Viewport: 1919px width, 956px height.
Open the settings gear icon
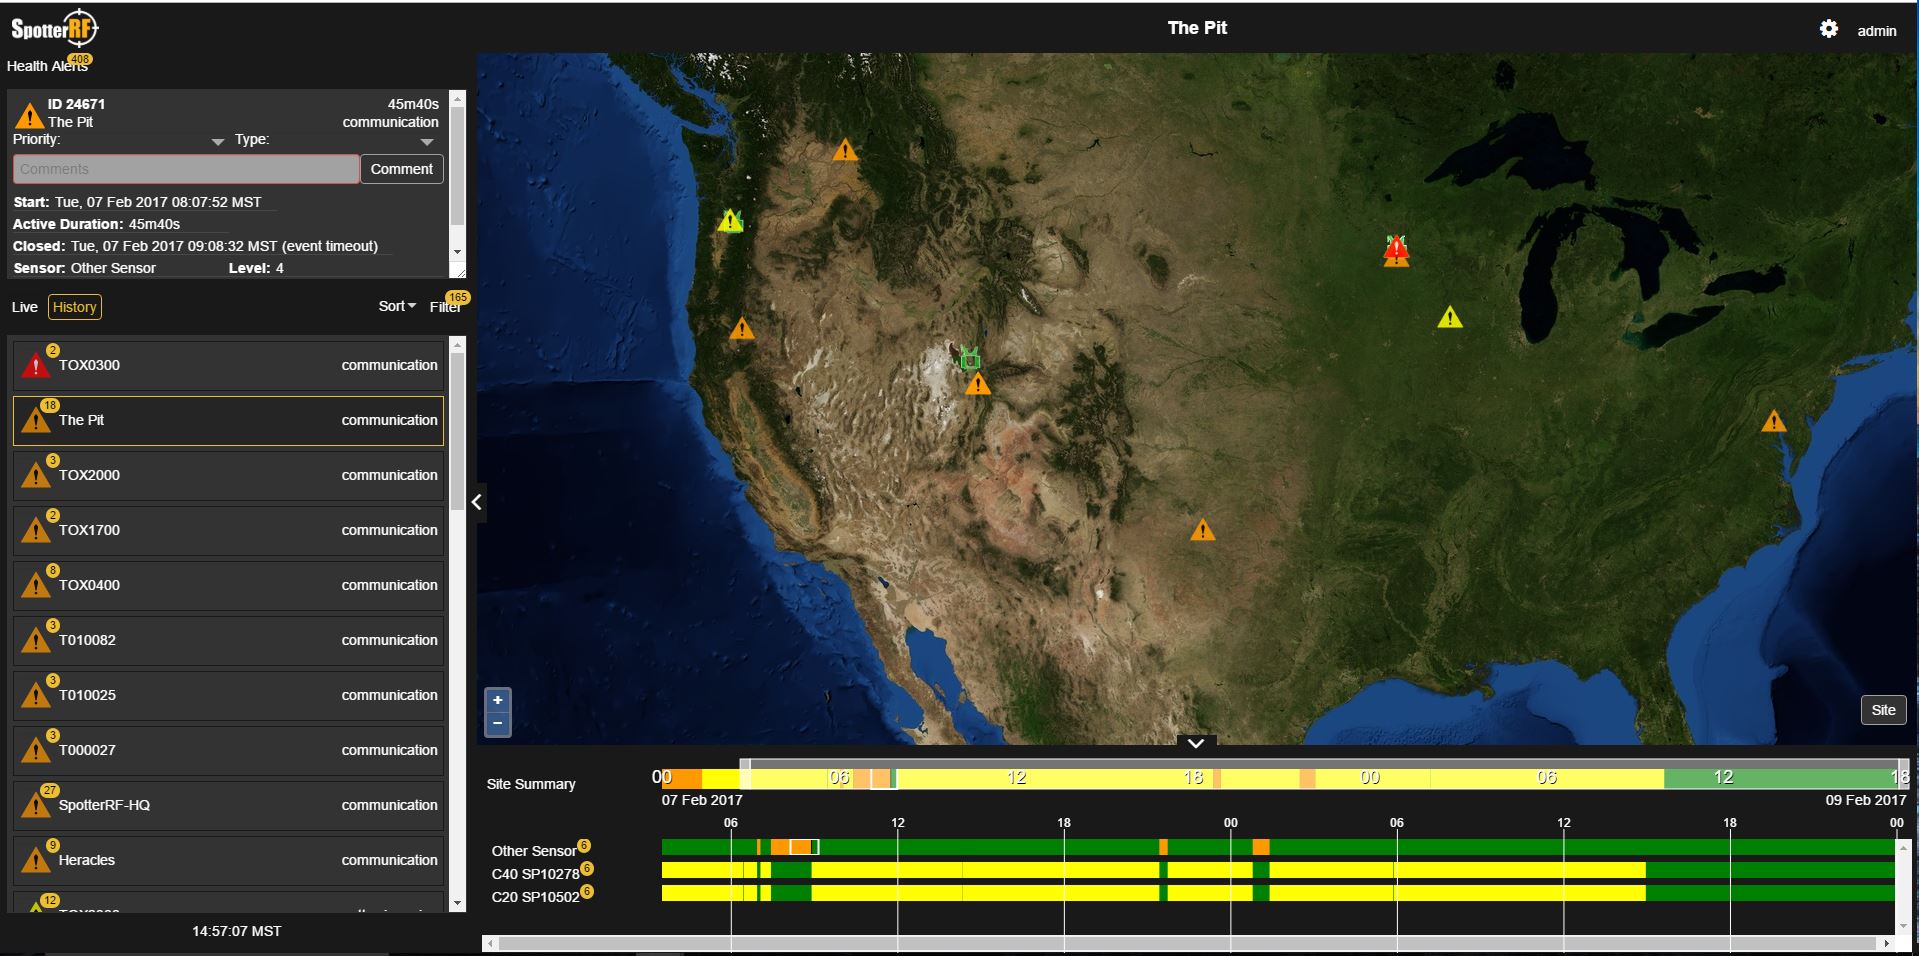pos(1828,29)
